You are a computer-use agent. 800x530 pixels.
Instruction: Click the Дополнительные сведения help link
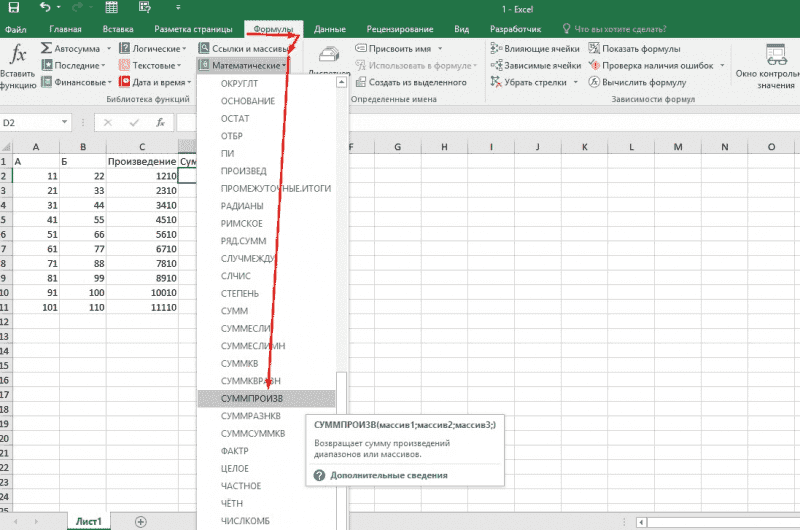pos(388,475)
